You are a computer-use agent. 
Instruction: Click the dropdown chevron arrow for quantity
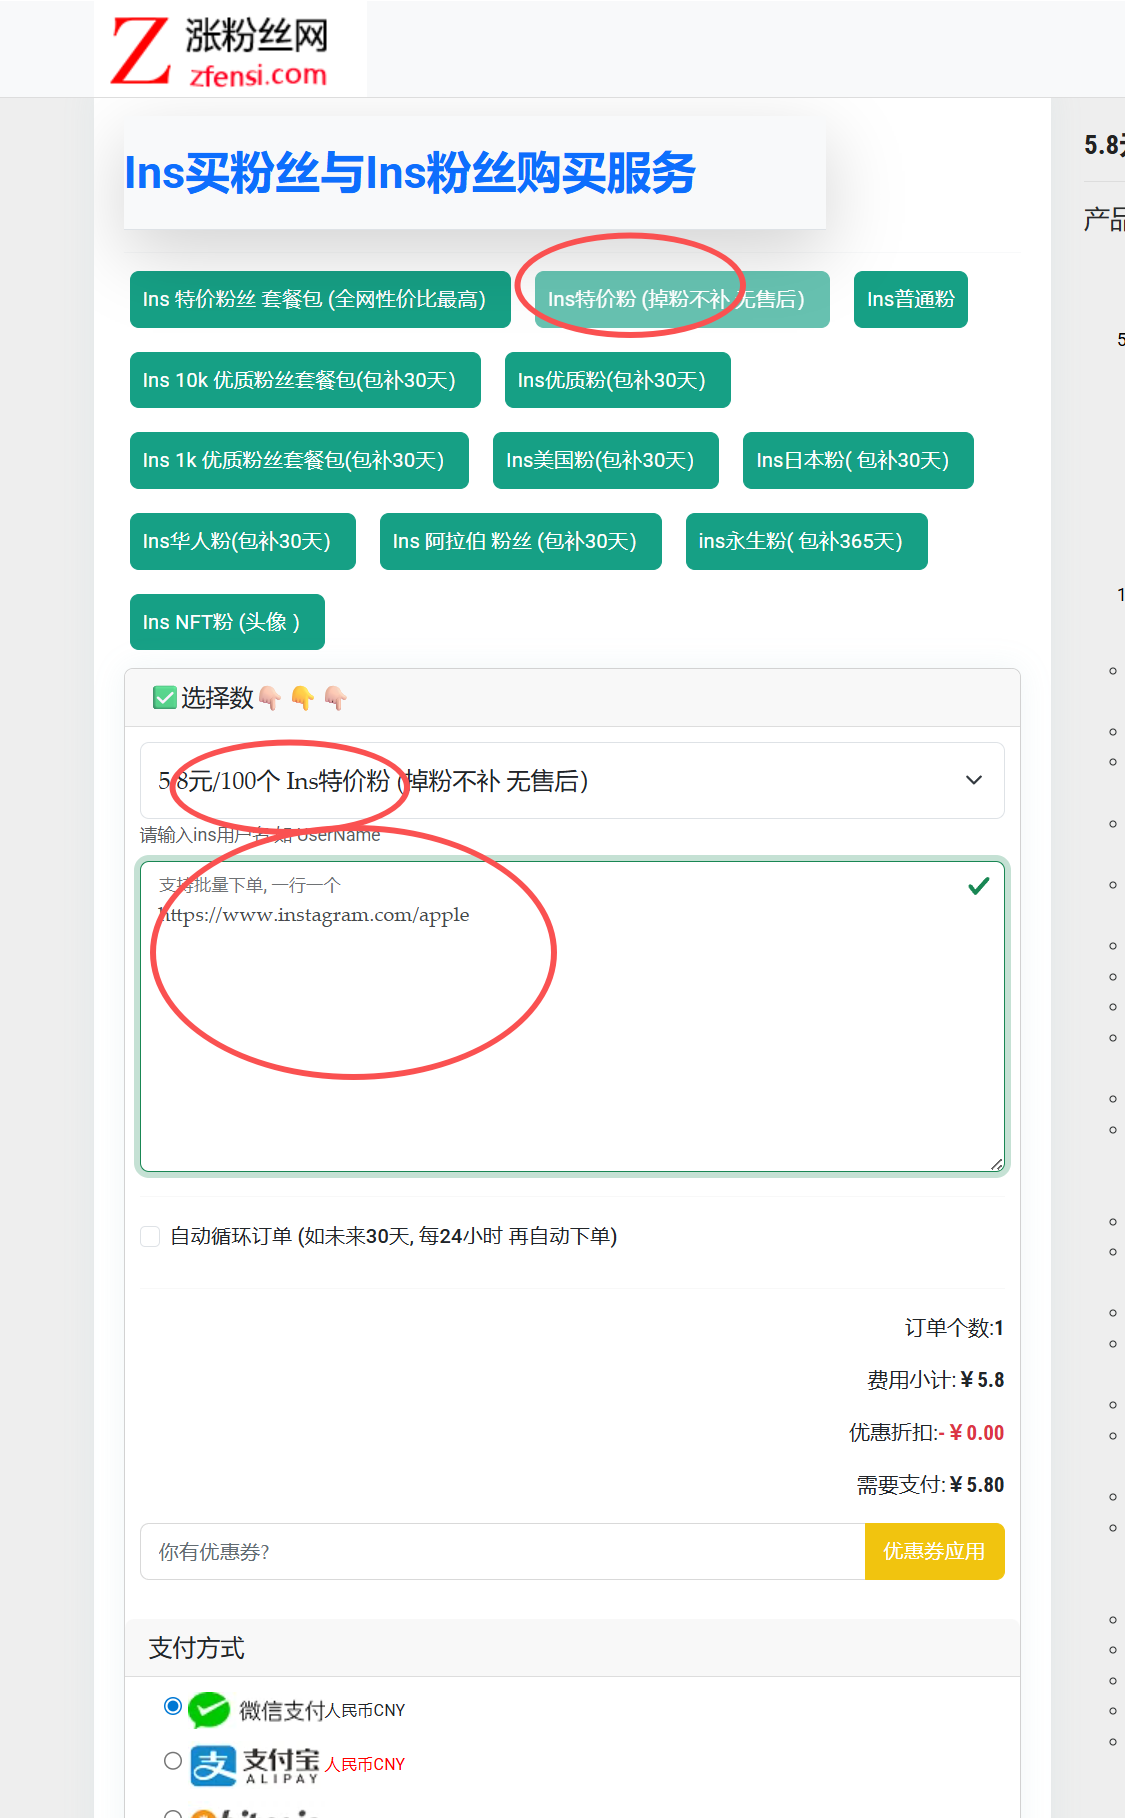tap(973, 781)
